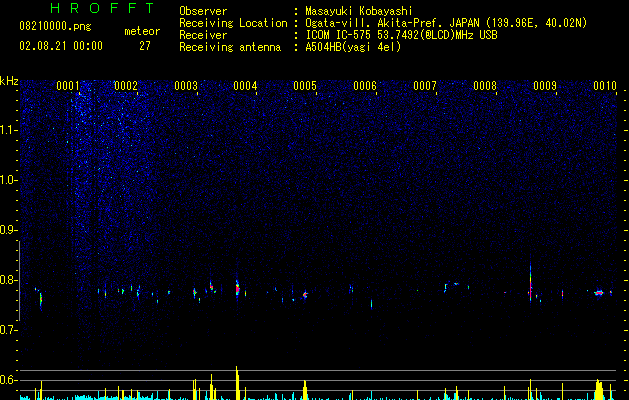
Task: Click the name Masayuki Kobayashi
Action: pos(359,11)
